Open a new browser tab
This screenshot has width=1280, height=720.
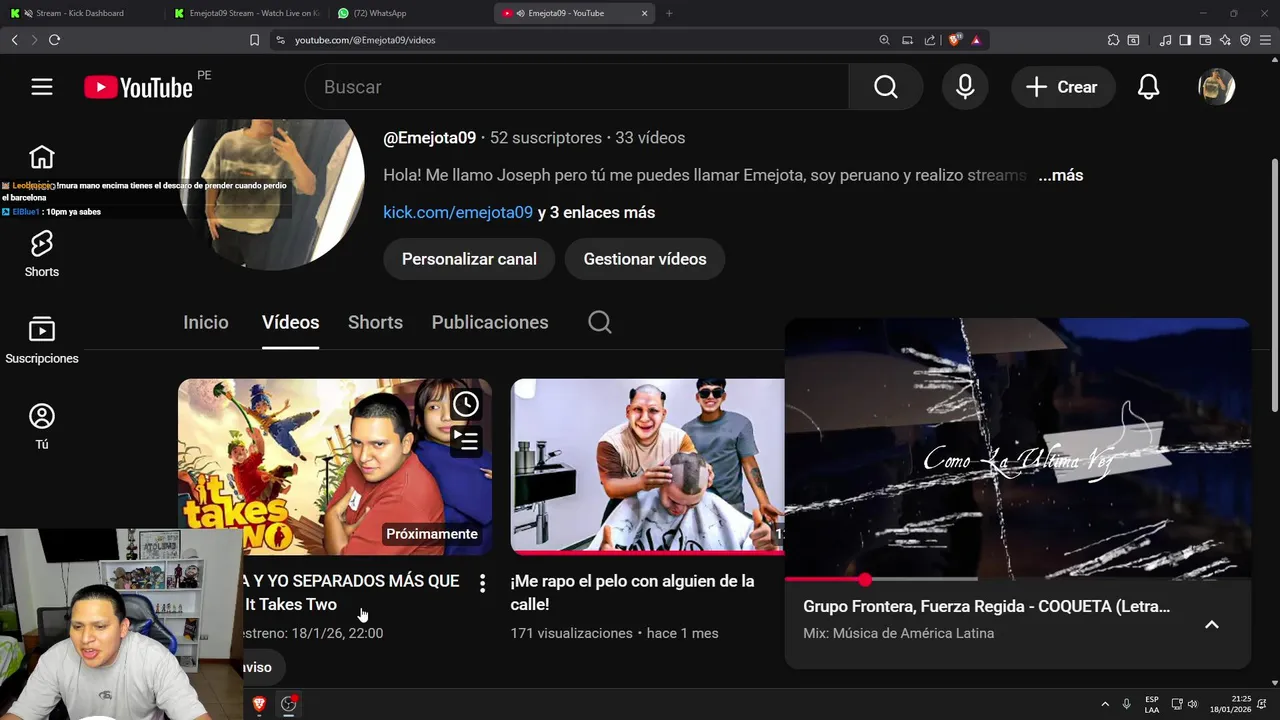(669, 13)
